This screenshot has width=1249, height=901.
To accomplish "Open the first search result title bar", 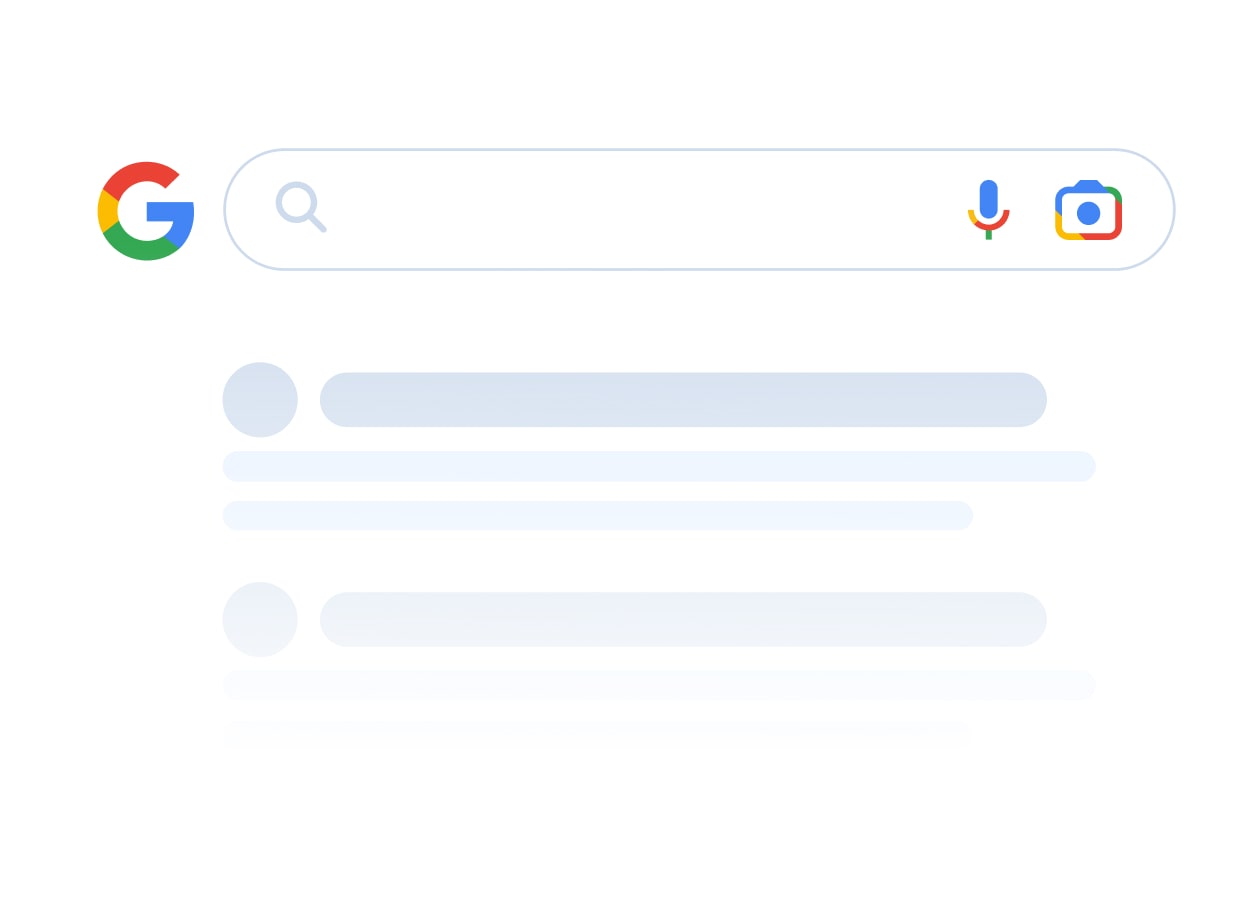I will click(683, 400).
